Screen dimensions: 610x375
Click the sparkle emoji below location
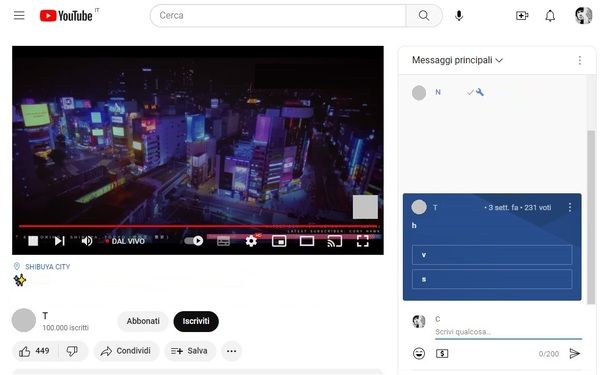(19, 280)
